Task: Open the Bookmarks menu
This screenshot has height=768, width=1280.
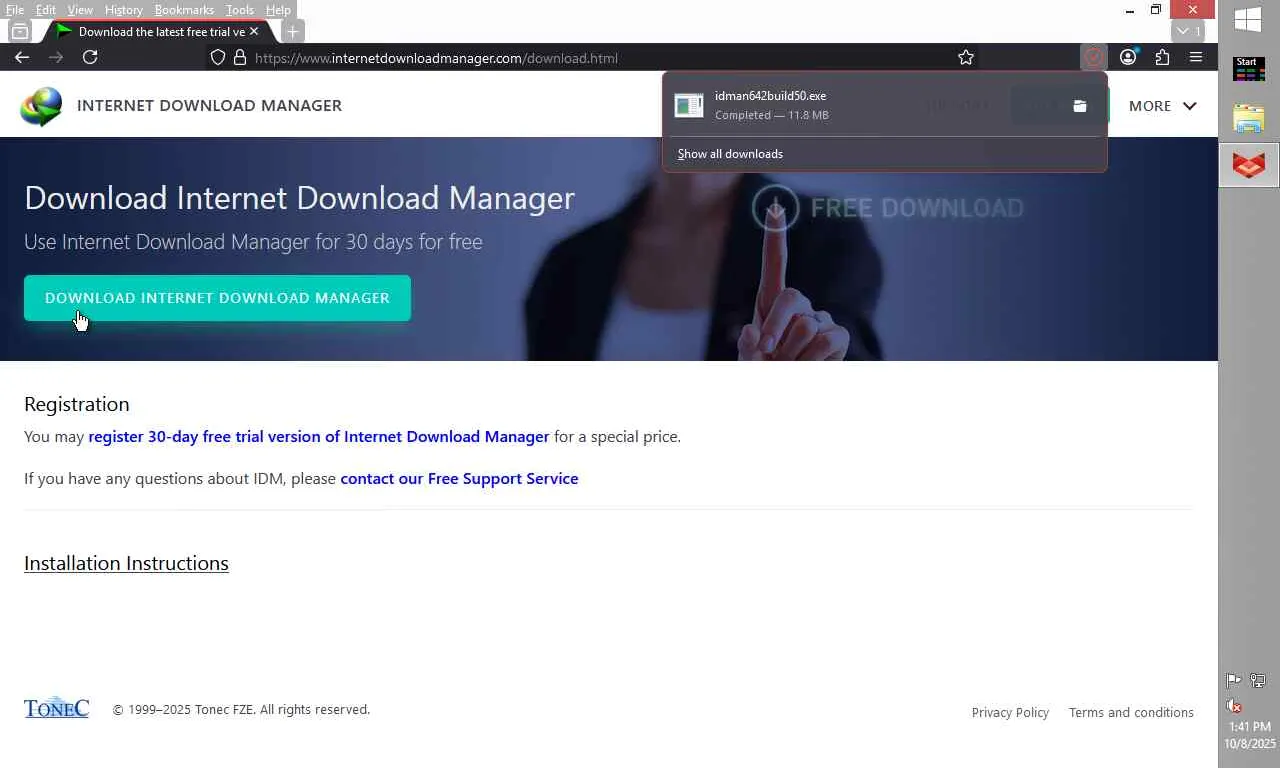Action: tap(184, 10)
